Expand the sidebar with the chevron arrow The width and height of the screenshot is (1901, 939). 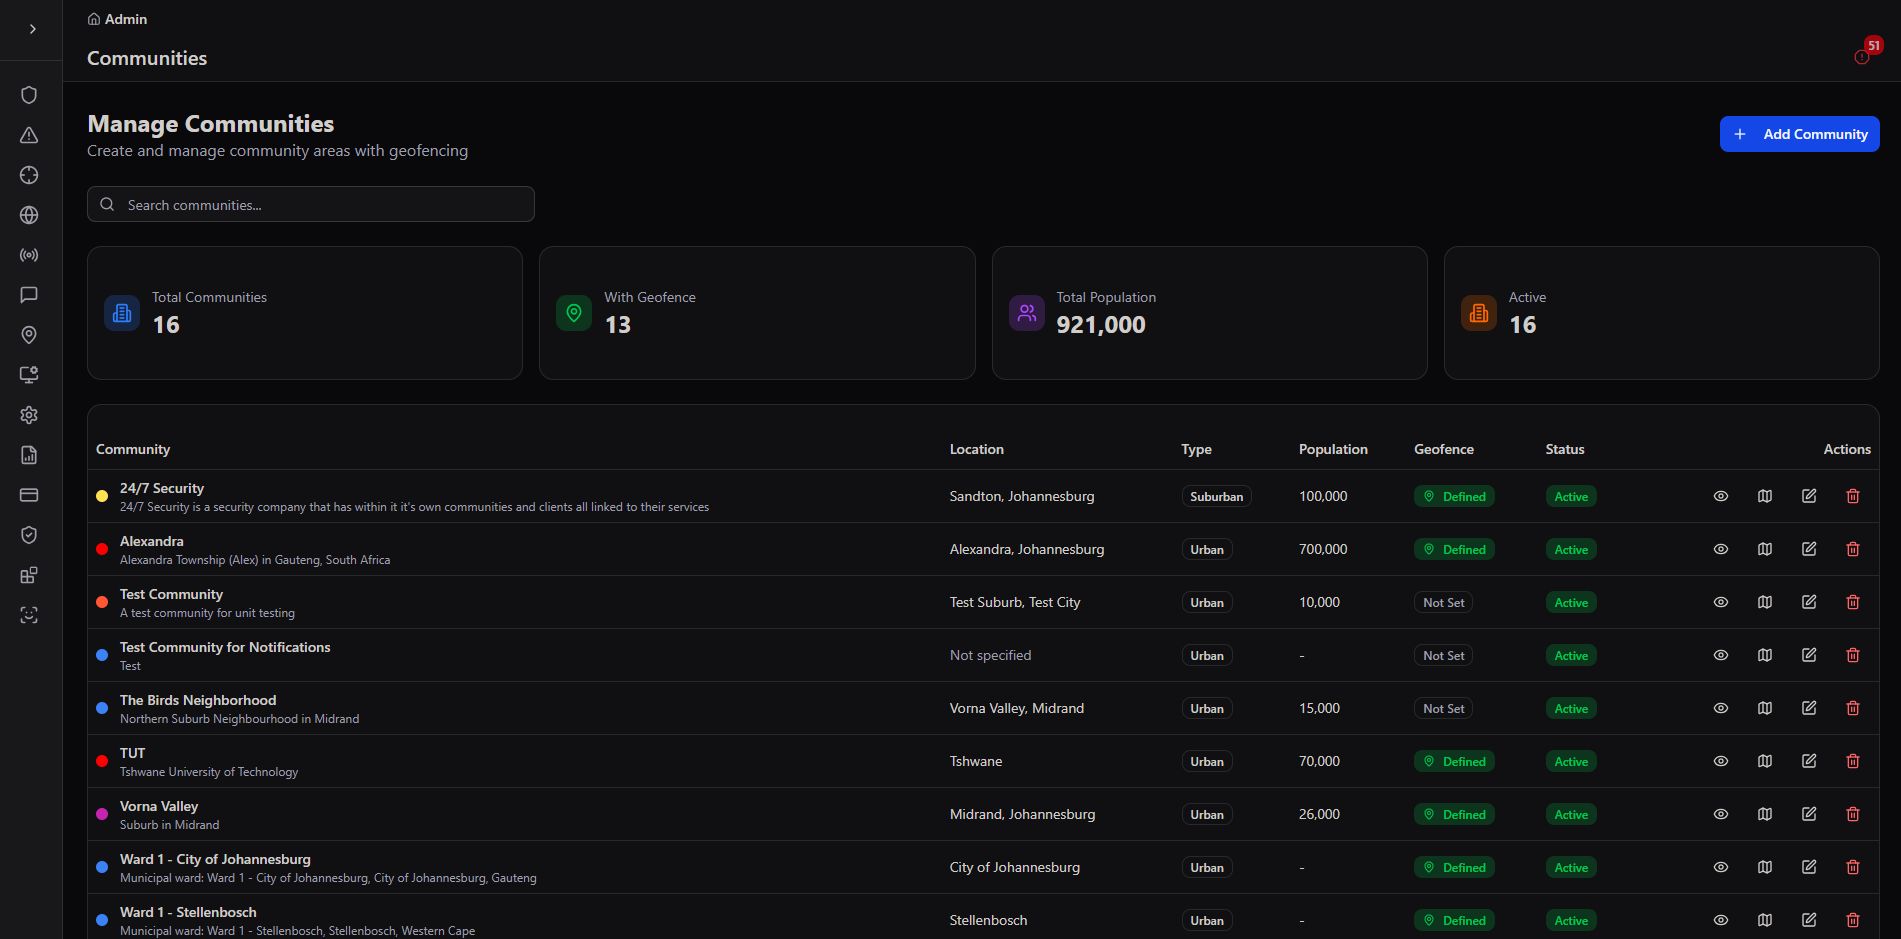tap(32, 29)
